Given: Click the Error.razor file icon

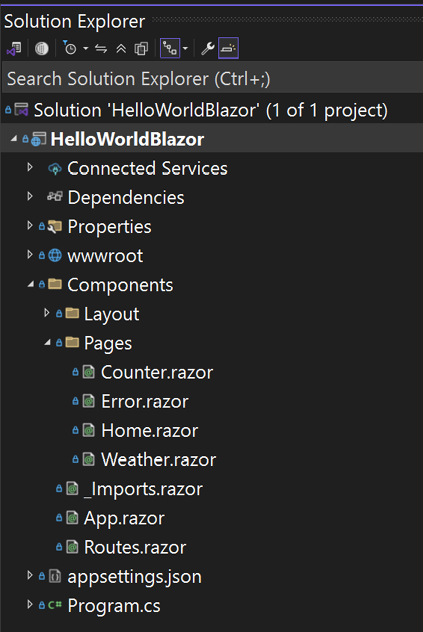Looking at the screenshot, I should click(89, 401).
